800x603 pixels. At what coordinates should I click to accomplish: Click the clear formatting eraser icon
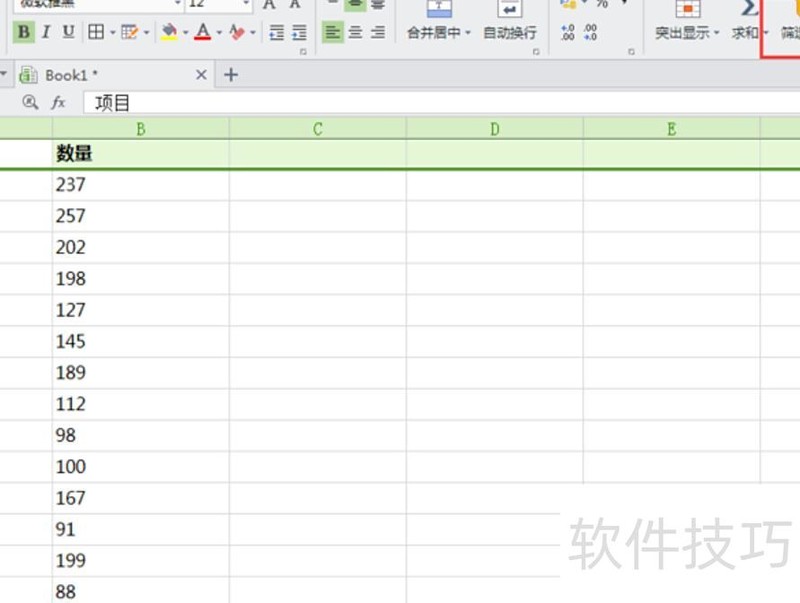[x=237, y=32]
